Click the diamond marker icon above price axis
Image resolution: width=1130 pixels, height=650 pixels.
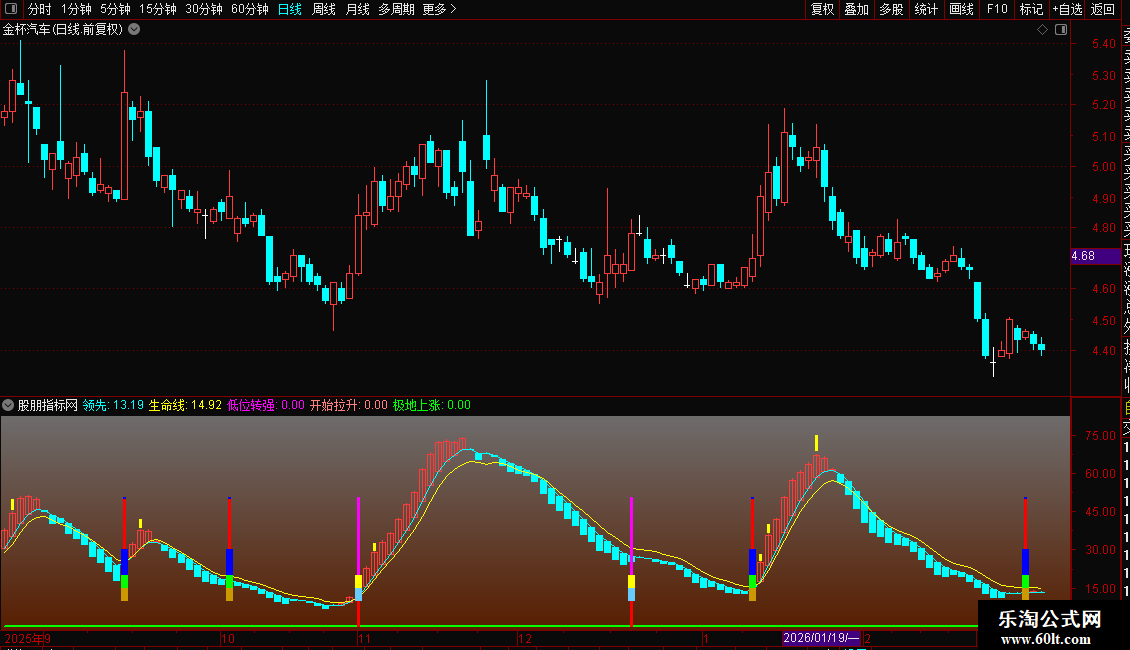coord(1042,30)
